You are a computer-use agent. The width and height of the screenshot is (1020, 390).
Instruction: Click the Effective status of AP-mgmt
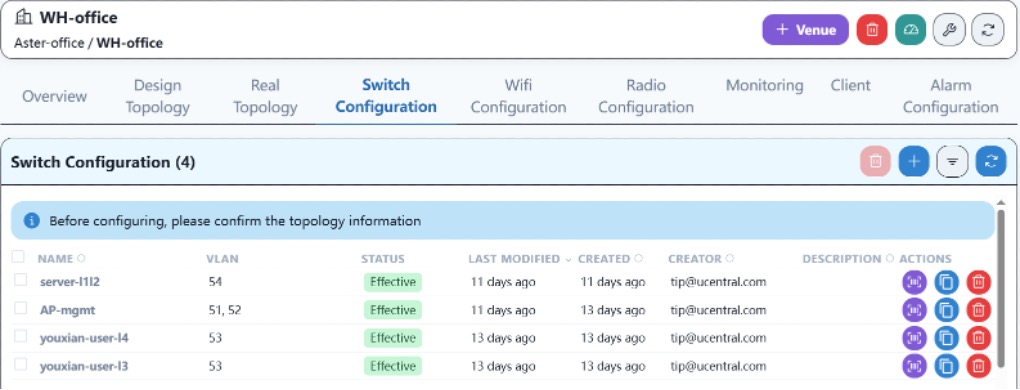coord(393,310)
